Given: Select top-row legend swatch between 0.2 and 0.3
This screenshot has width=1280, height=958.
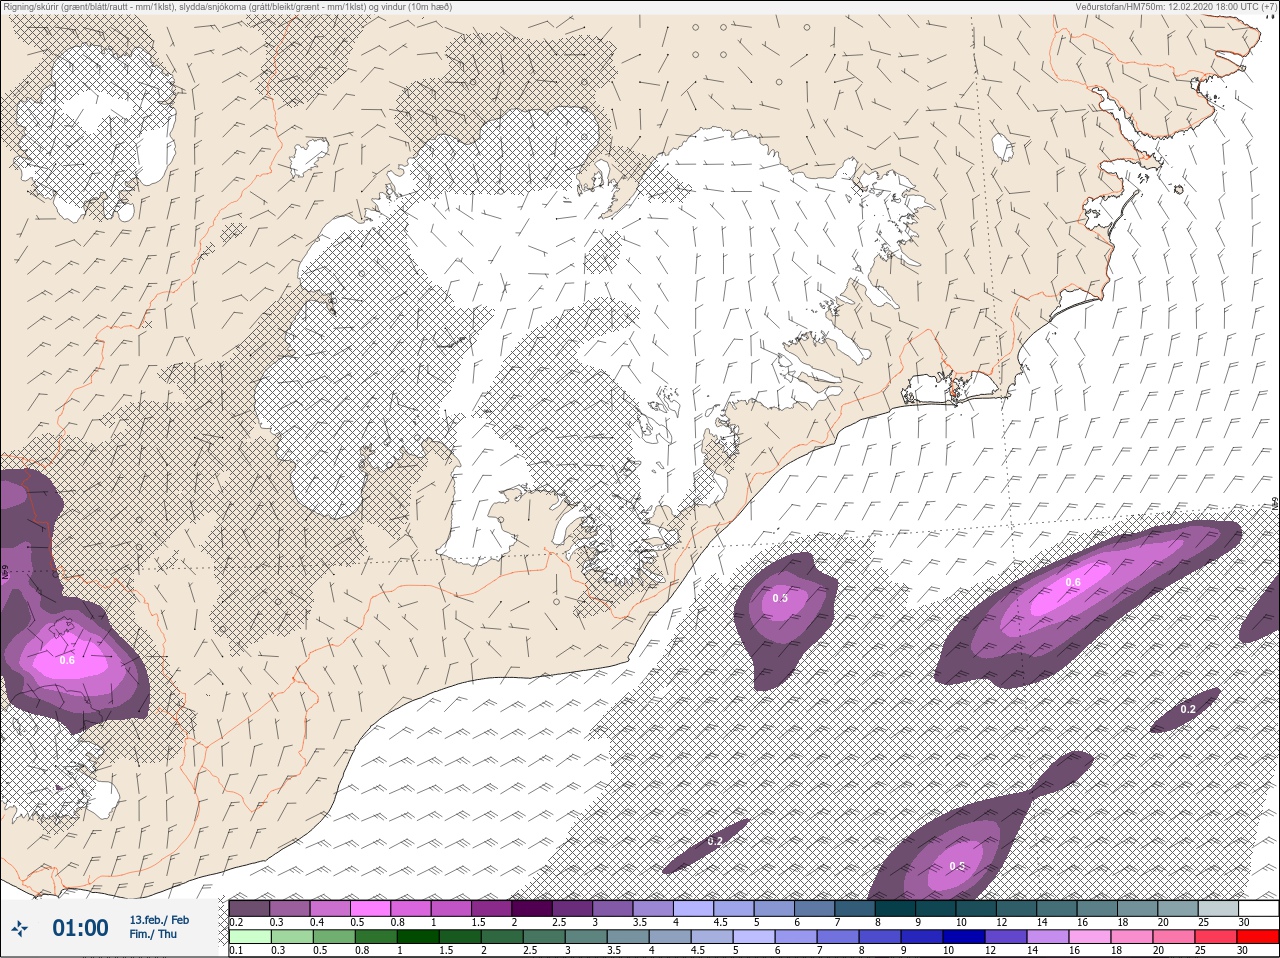Looking at the screenshot, I should pyautogui.click(x=249, y=908).
